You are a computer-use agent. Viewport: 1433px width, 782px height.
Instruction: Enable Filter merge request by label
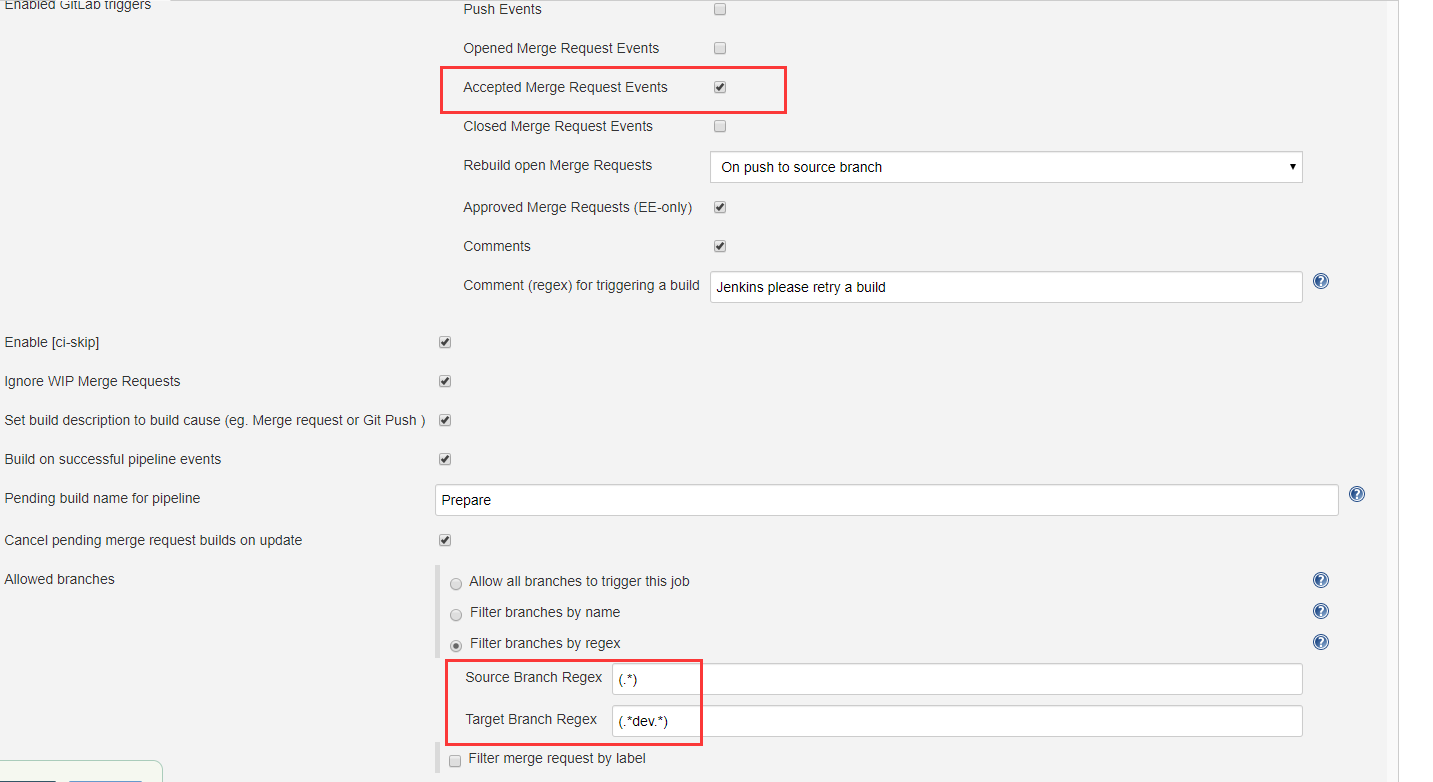[455, 761]
